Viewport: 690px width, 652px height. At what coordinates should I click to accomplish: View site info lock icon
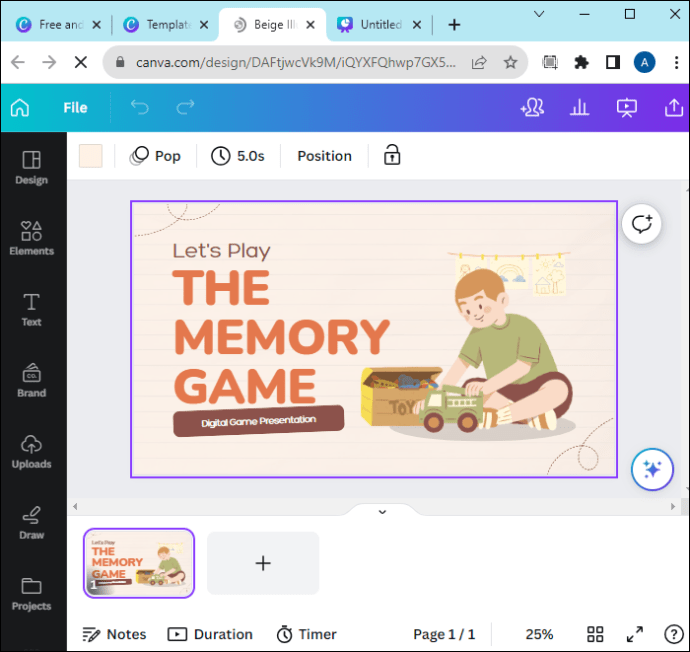(120, 62)
